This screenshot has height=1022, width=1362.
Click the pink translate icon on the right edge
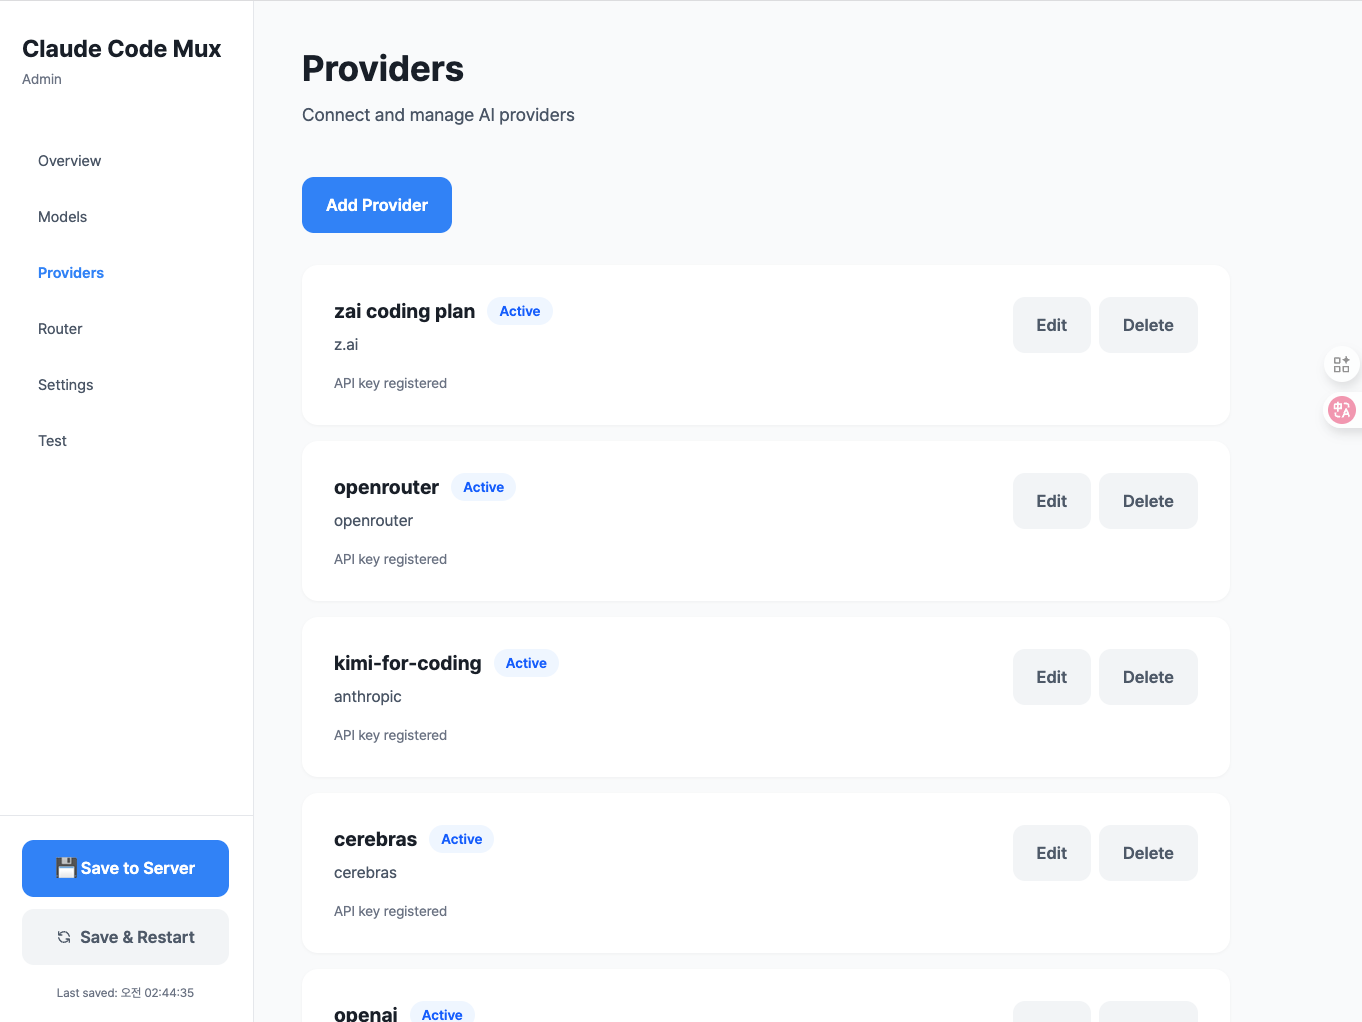[1341, 409]
